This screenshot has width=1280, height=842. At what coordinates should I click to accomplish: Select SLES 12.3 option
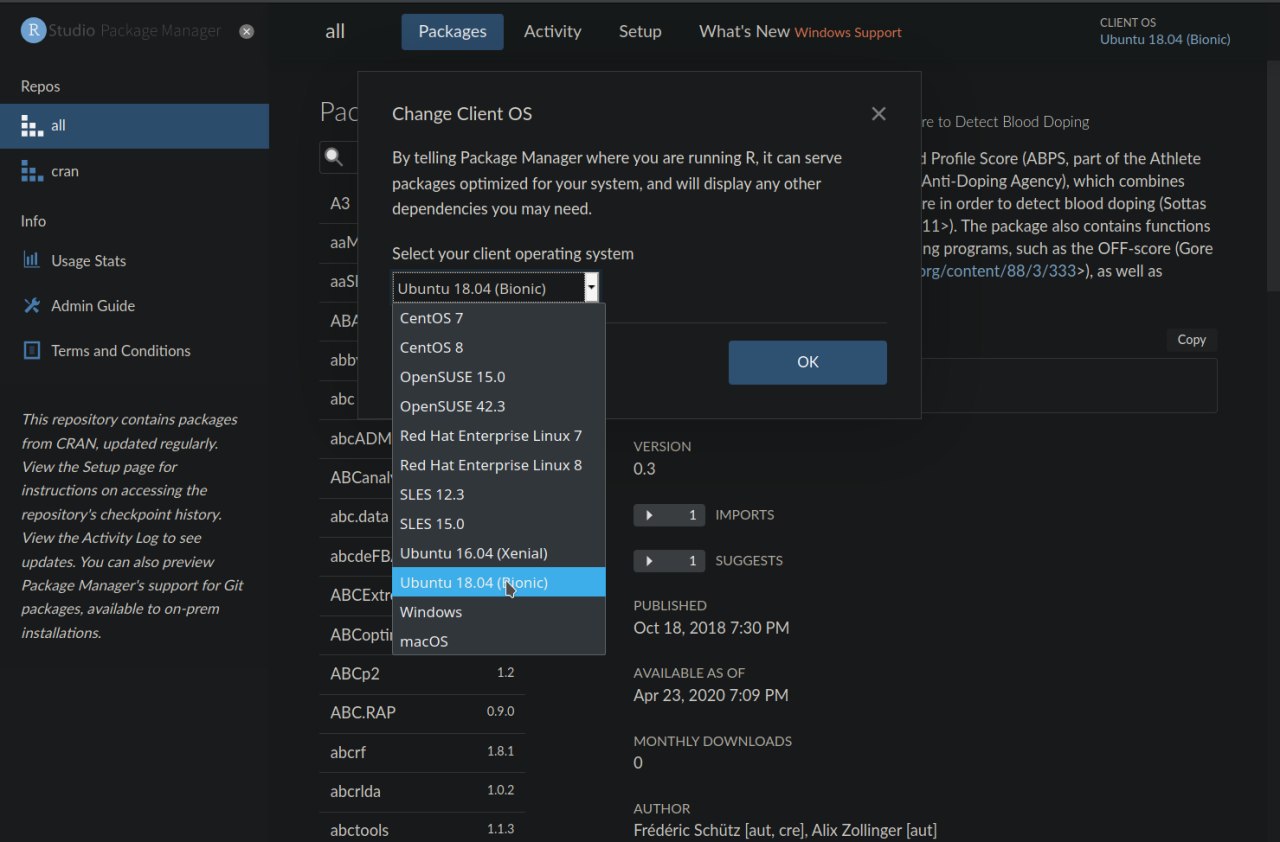click(499, 494)
